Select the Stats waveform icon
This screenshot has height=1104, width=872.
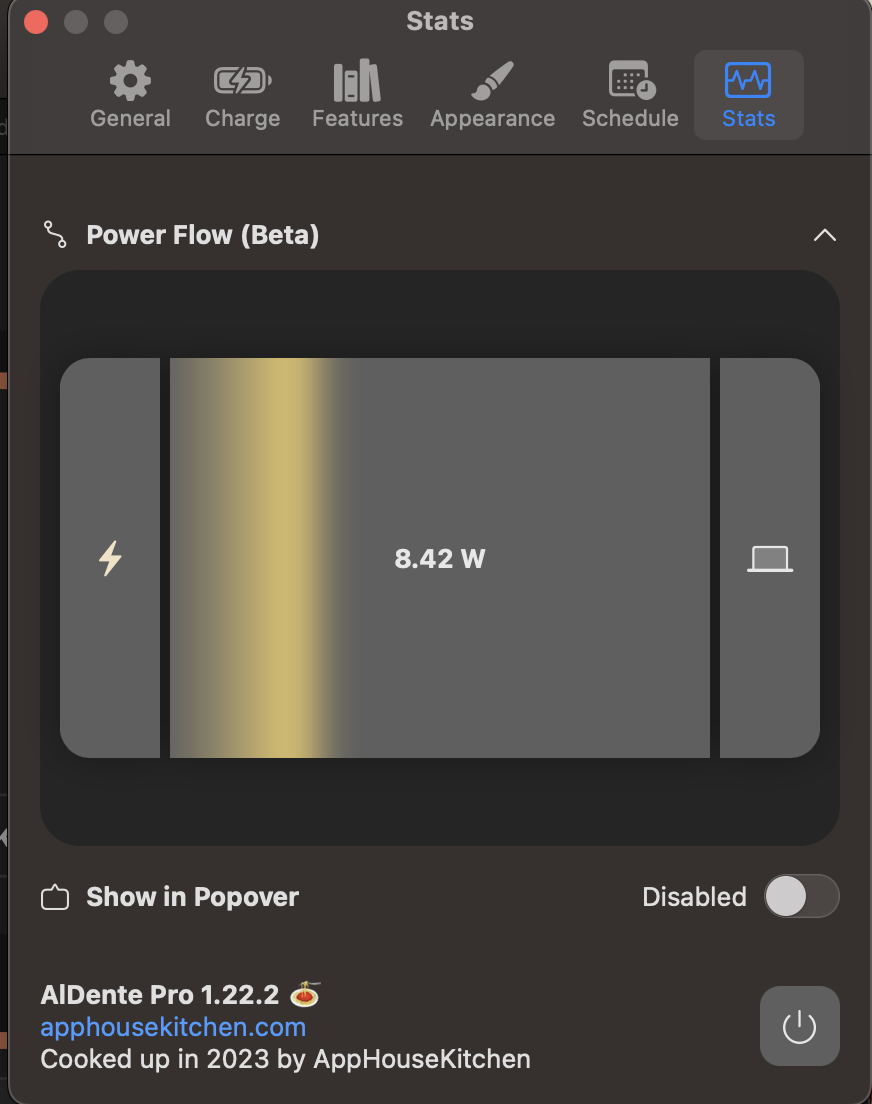(748, 81)
